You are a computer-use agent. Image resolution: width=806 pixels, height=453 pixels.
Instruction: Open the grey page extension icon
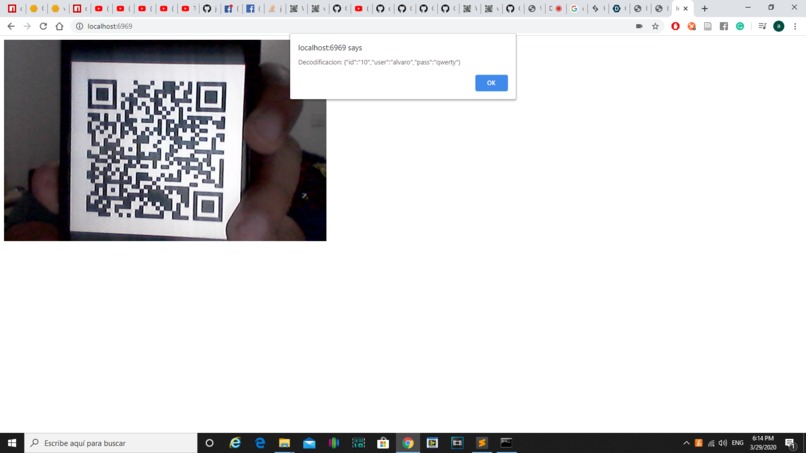[708, 26]
